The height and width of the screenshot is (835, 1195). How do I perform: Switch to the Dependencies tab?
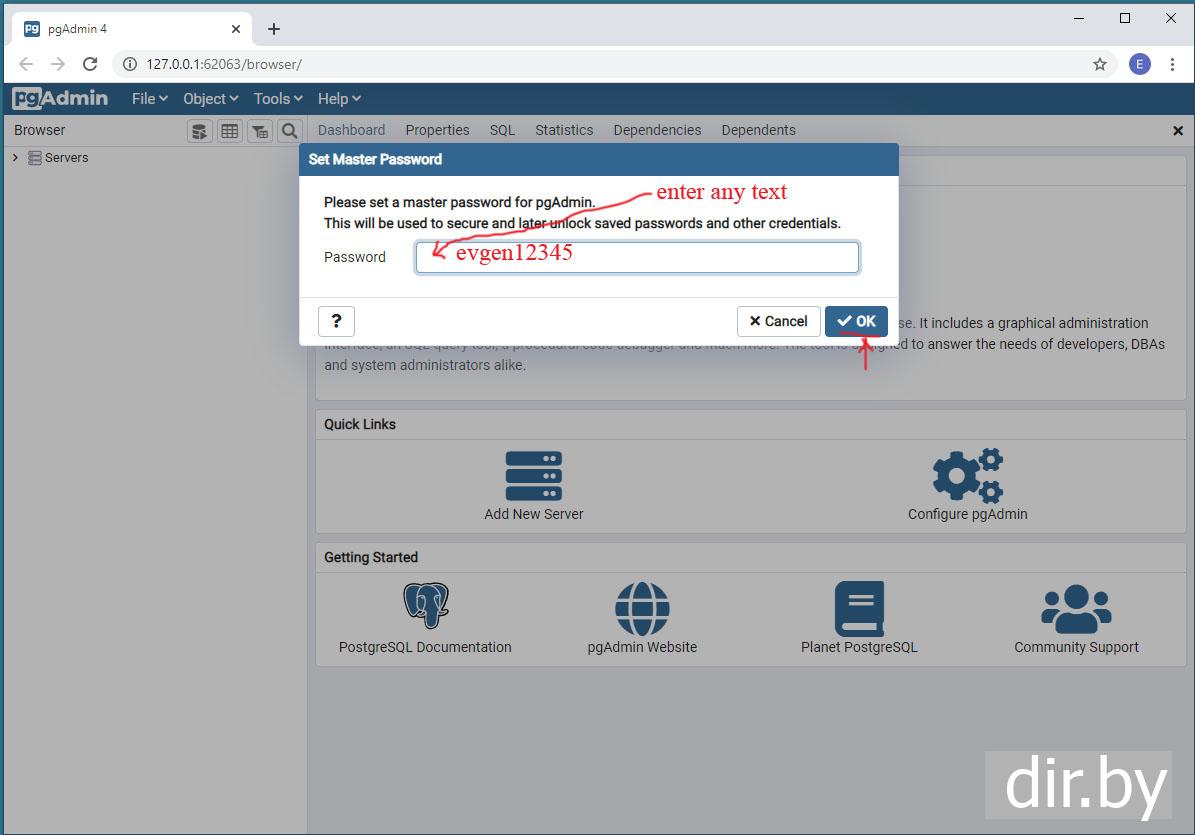[657, 130]
